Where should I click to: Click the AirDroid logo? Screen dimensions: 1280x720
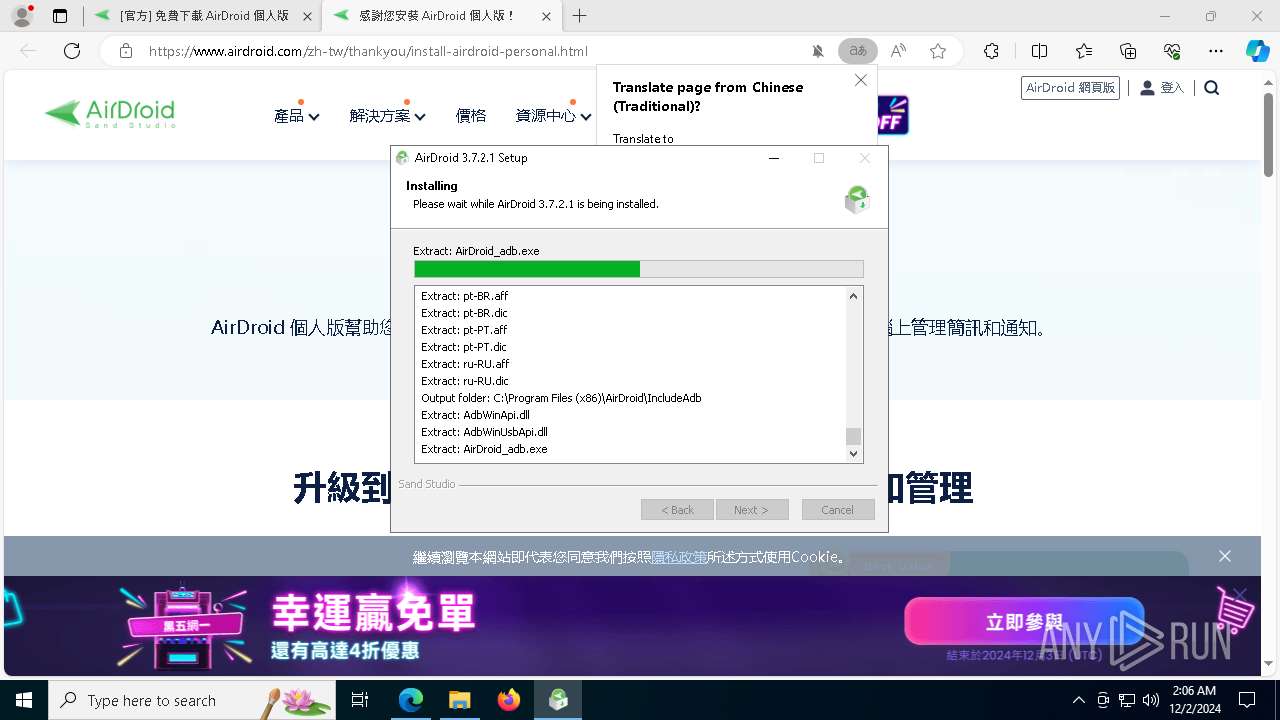110,113
